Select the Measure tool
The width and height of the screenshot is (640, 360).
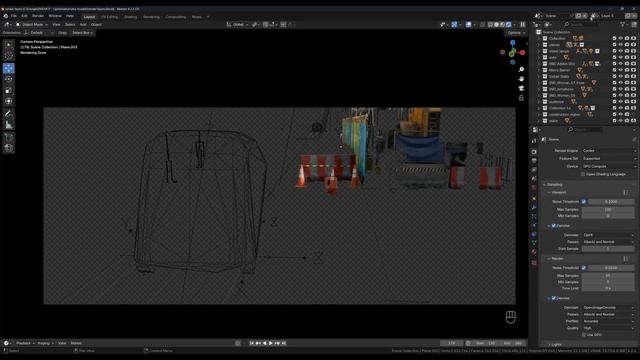coord(9,125)
